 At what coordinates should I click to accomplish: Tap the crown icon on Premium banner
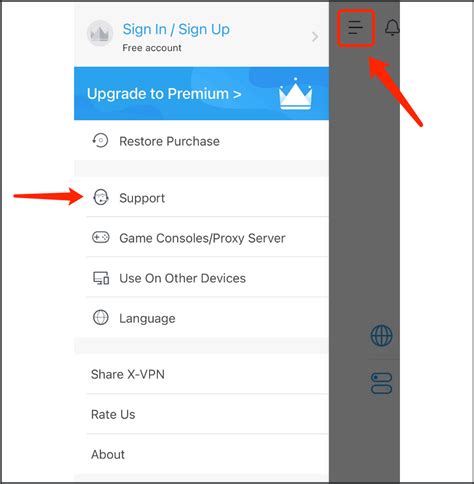(x=296, y=94)
